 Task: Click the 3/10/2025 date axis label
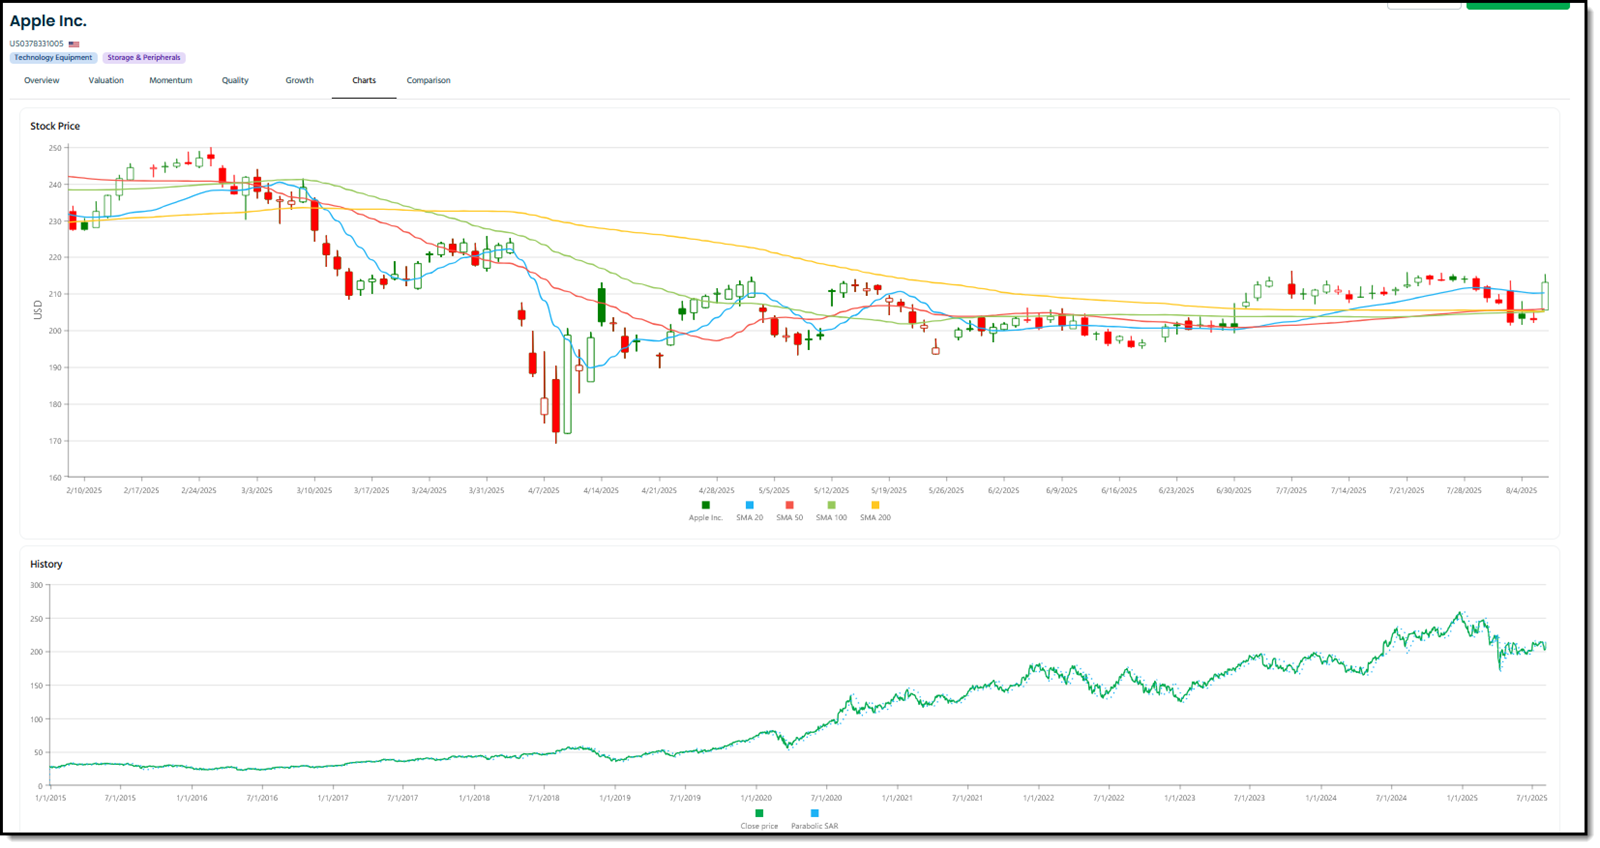pos(314,491)
